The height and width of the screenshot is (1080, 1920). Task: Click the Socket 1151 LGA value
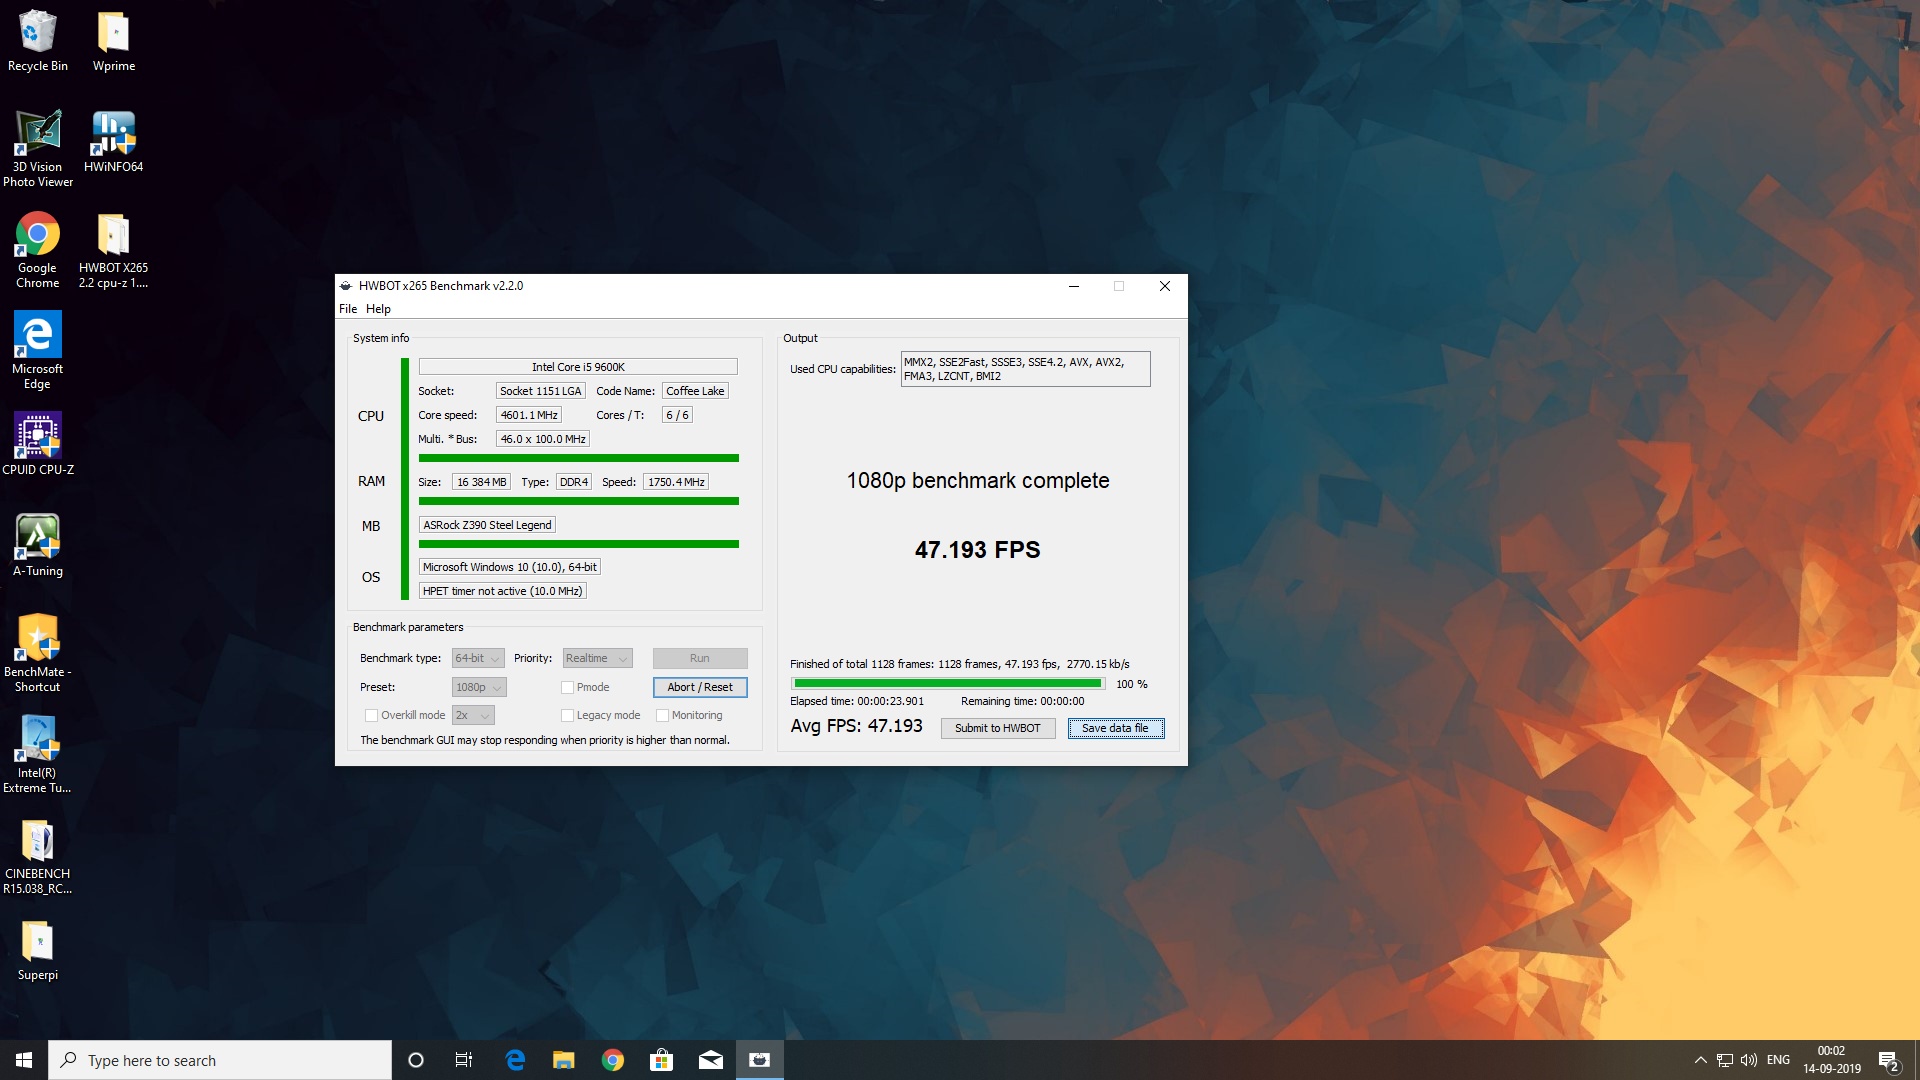(541, 391)
